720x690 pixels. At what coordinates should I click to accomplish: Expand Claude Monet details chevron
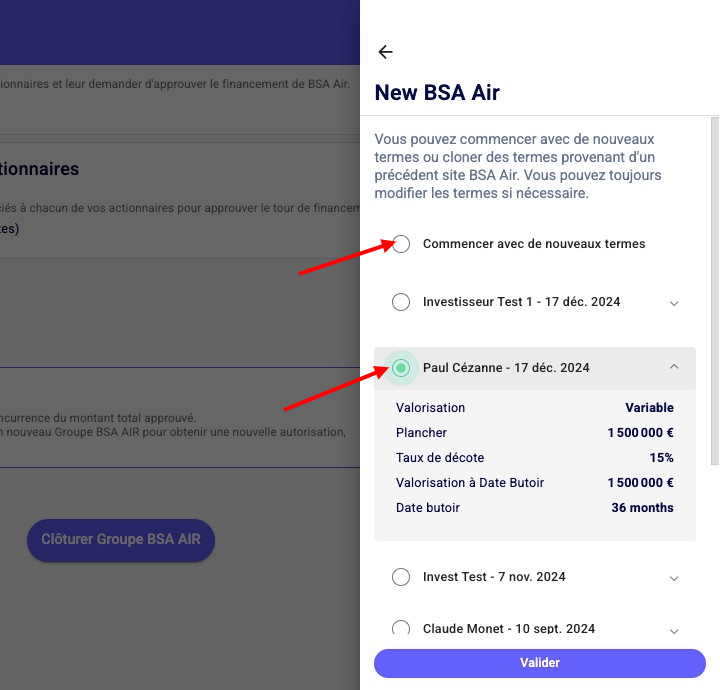[674, 631]
